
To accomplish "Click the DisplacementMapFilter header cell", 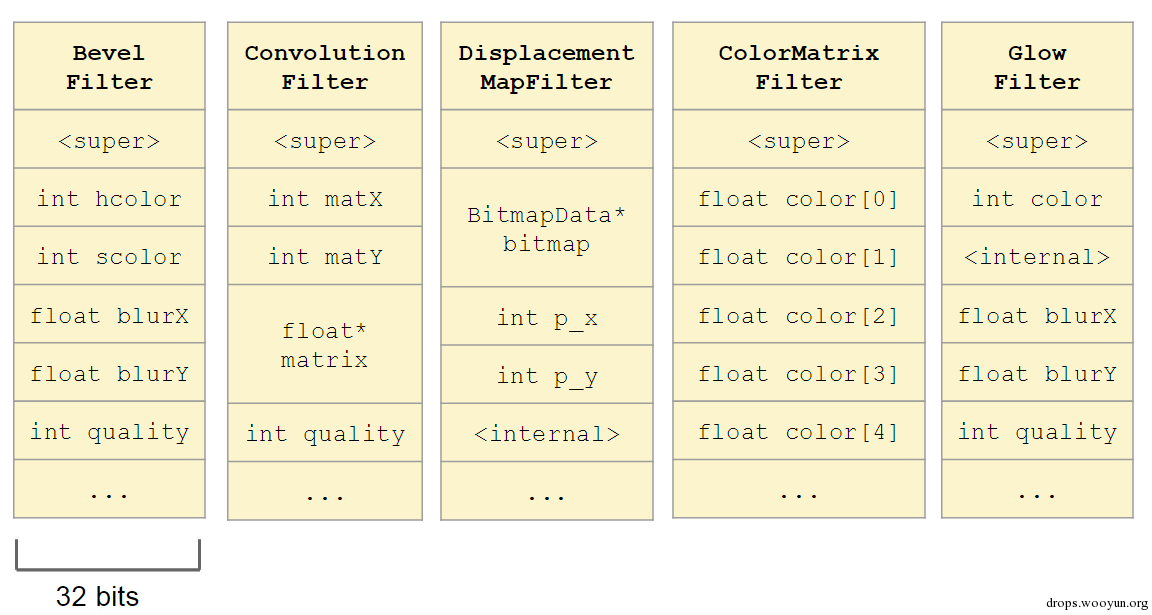I will pos(547,66).
